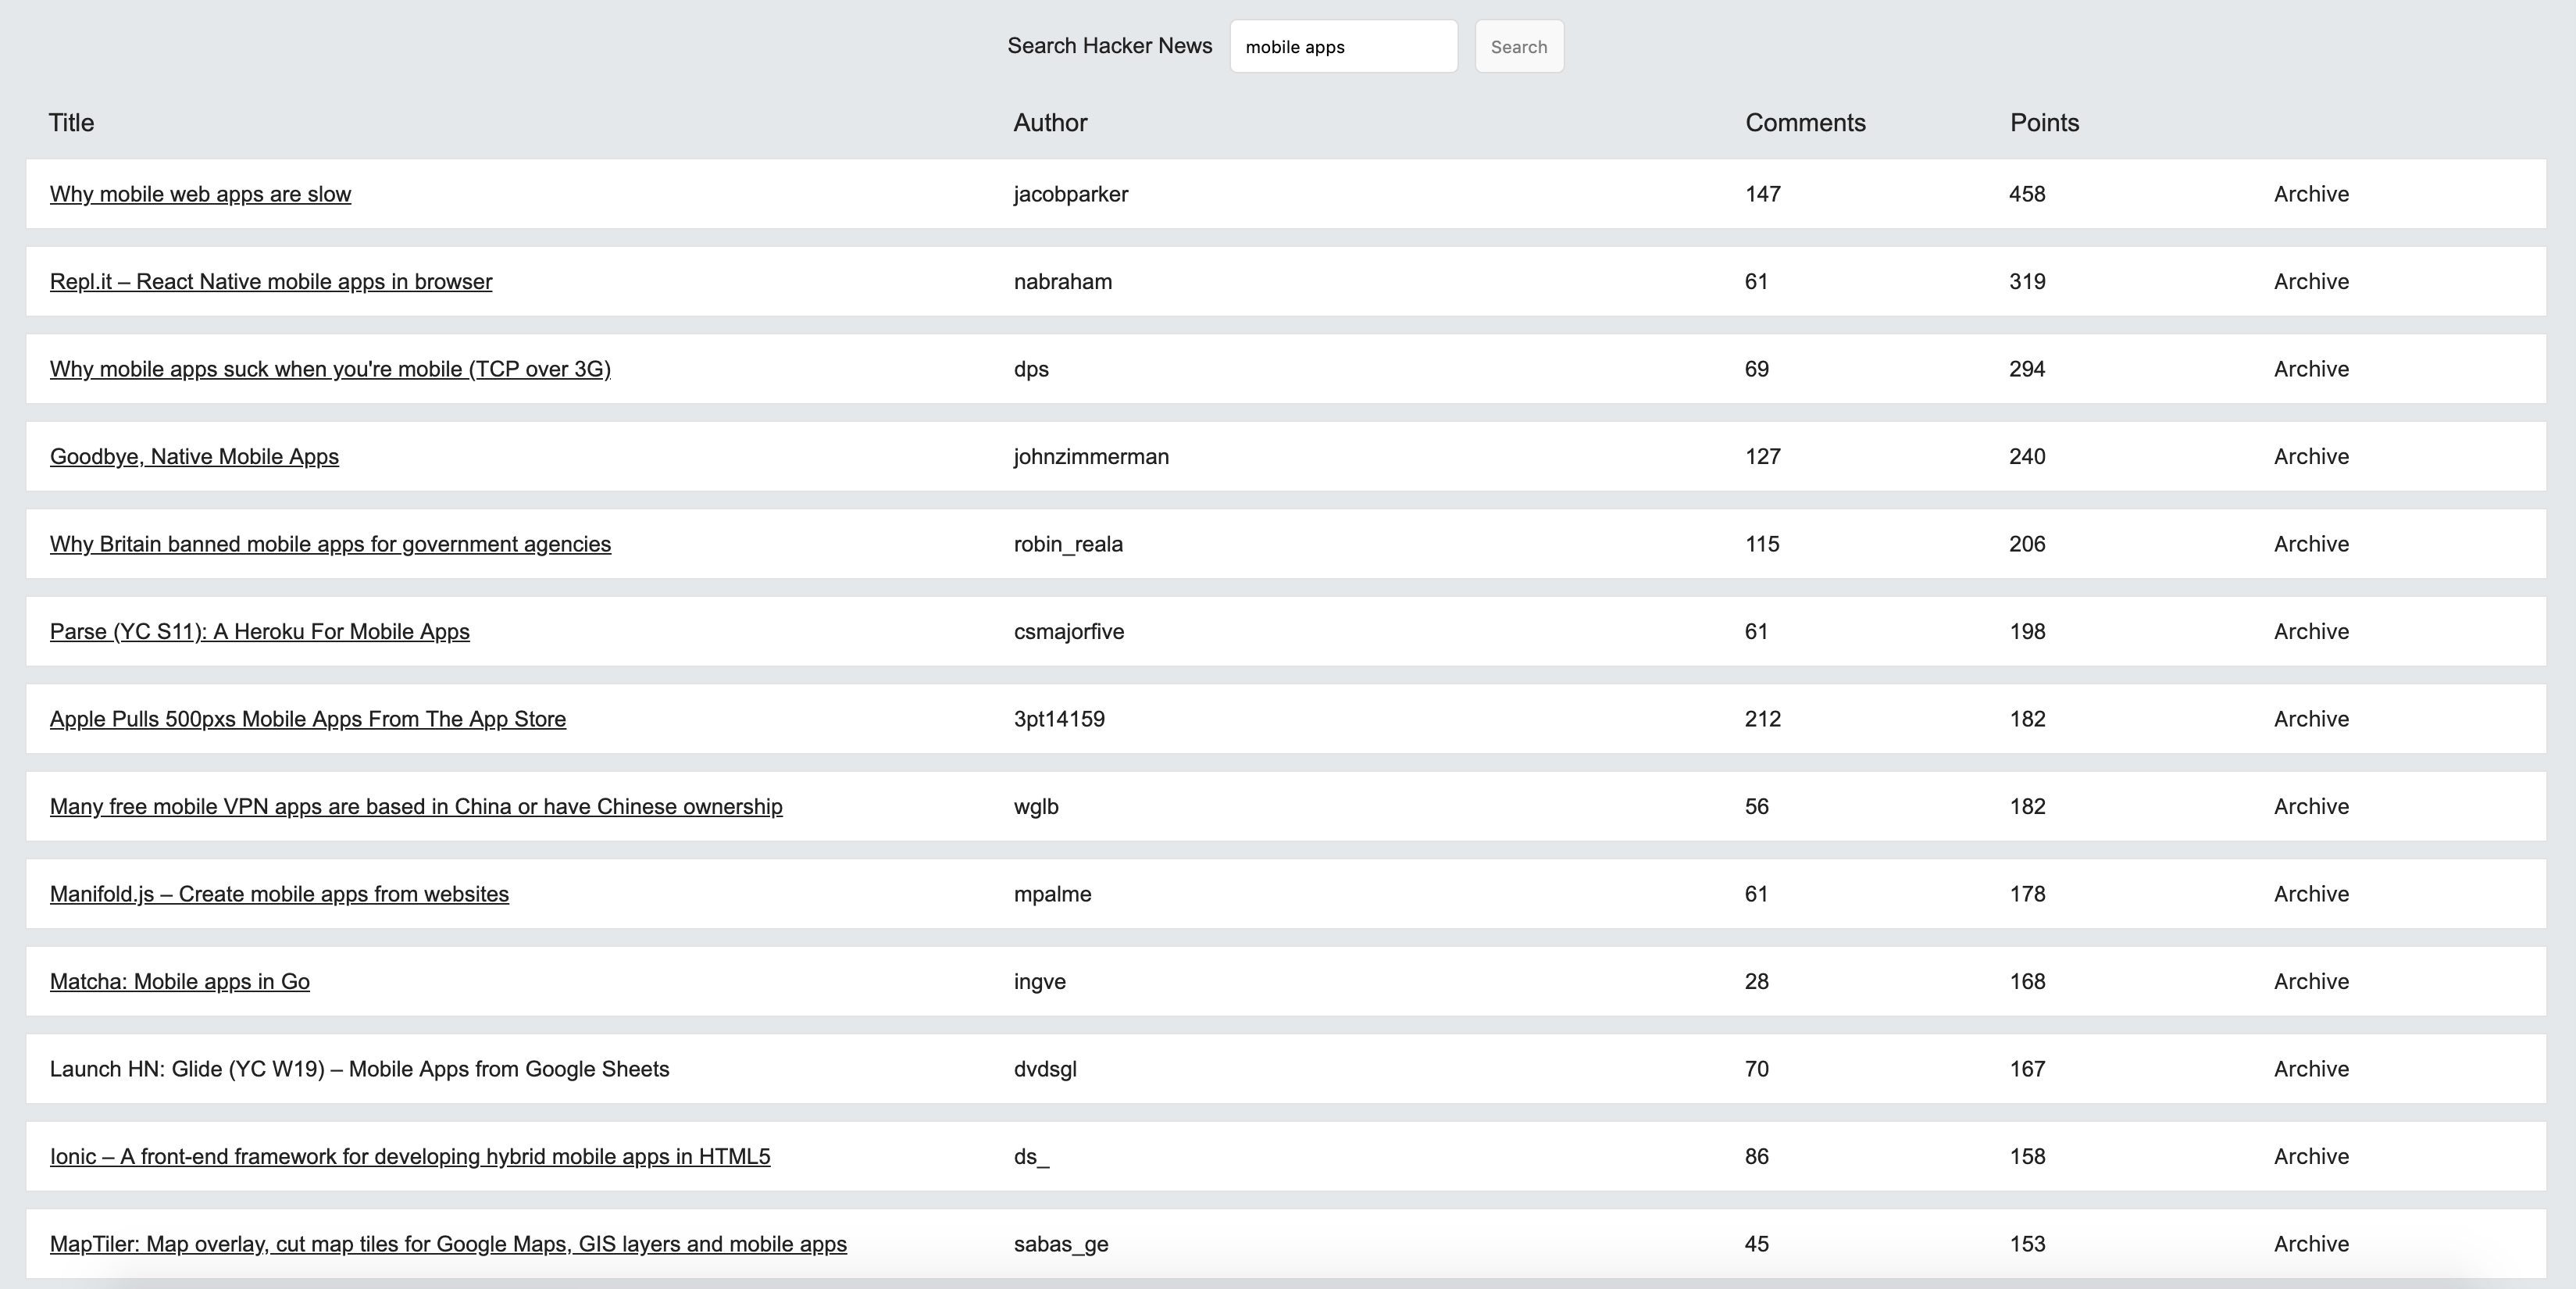The image size is (2576, 1289).
Task: Click the Comments column header
Action: coord(1805,123)
